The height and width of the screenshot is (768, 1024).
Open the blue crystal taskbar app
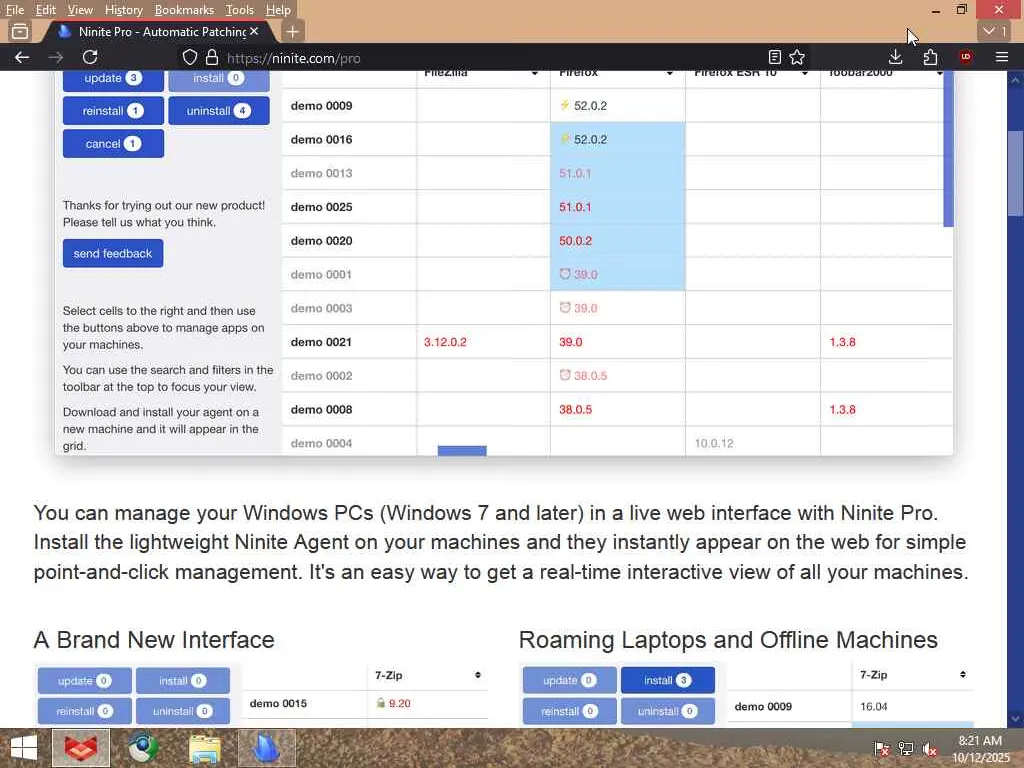(266, 748)
